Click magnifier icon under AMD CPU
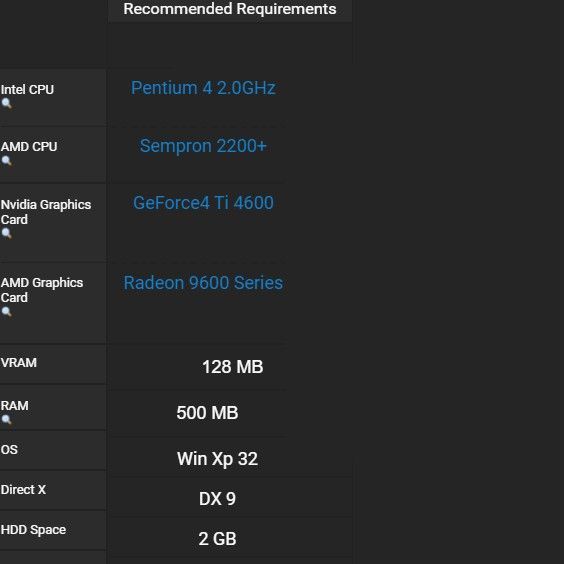The height and width of the screenshot is (564, 564). (x=6, y=161)
